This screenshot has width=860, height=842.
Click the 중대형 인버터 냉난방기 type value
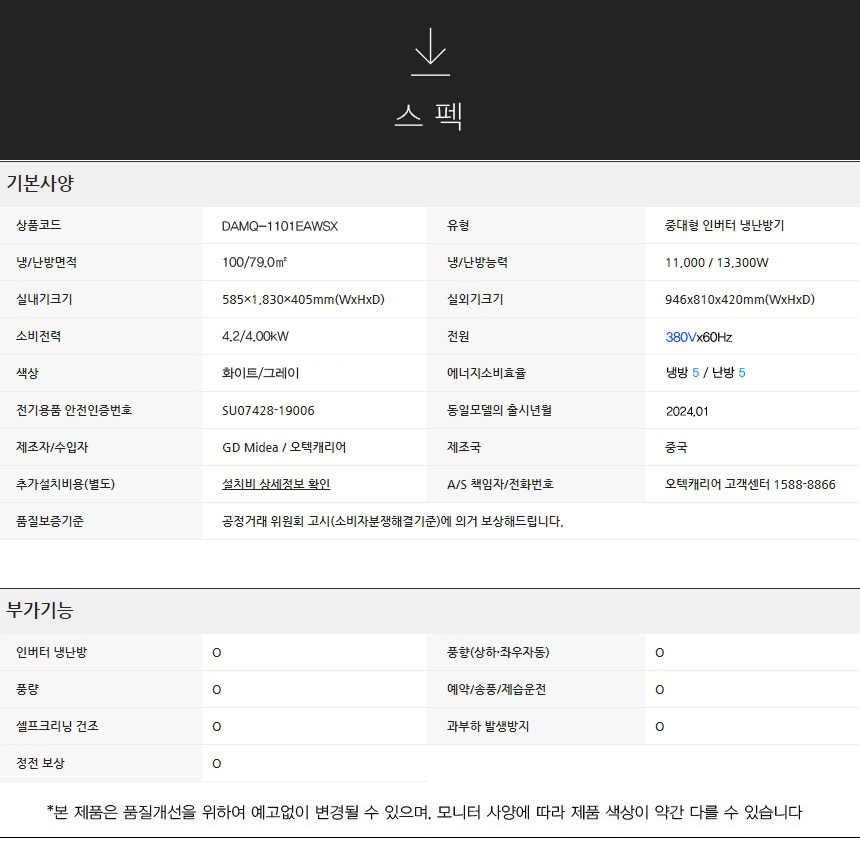(x=724, y=226)
